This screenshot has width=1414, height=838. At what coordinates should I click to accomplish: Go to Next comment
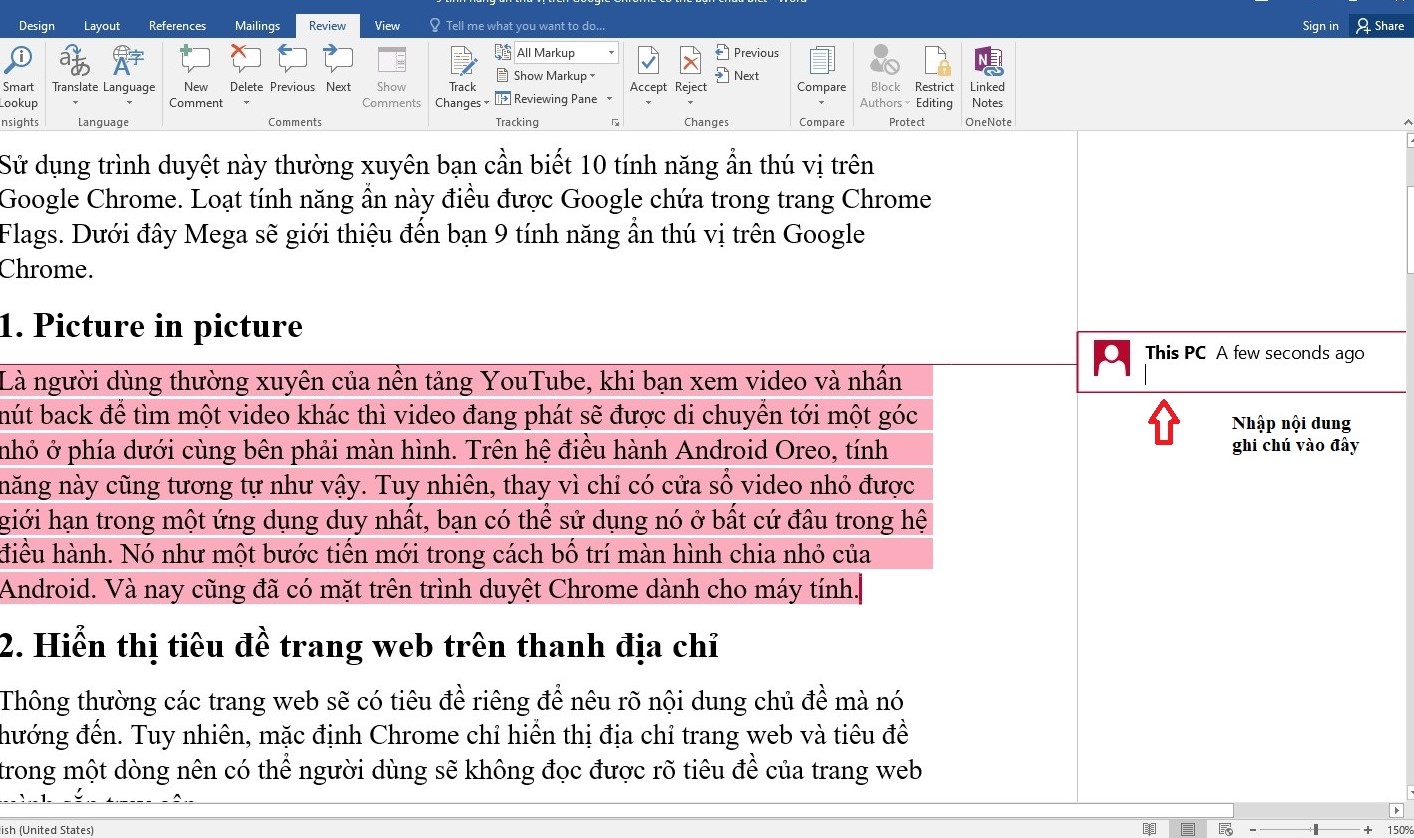tap(339, 70)
